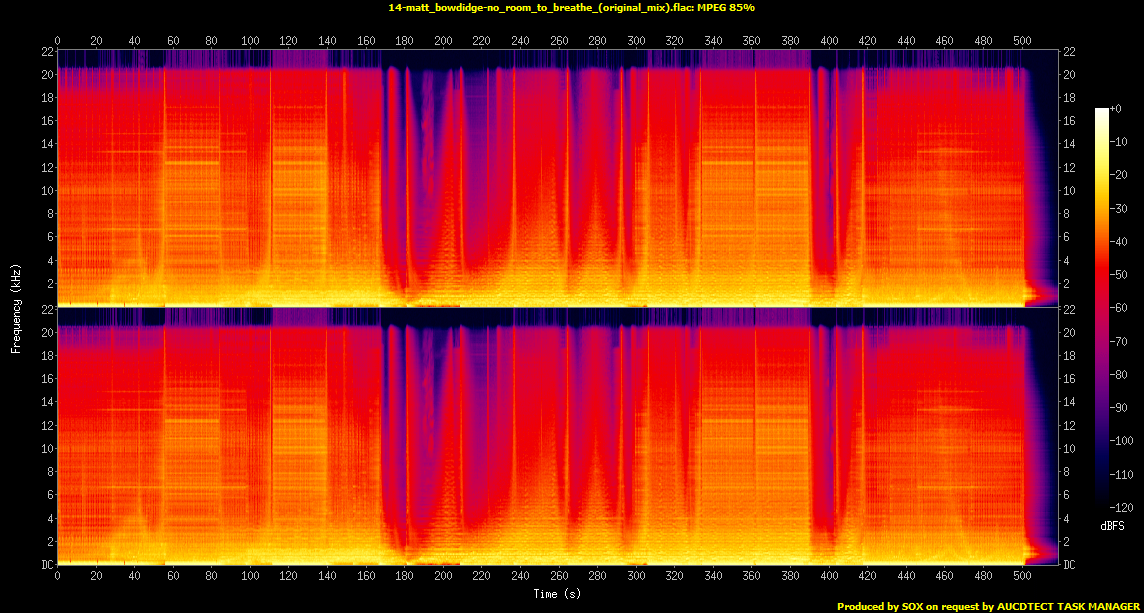Click the '-20' value on the dBFS scale
The width and height of the screenshot is (1144, 613).
click(1118, 174)
